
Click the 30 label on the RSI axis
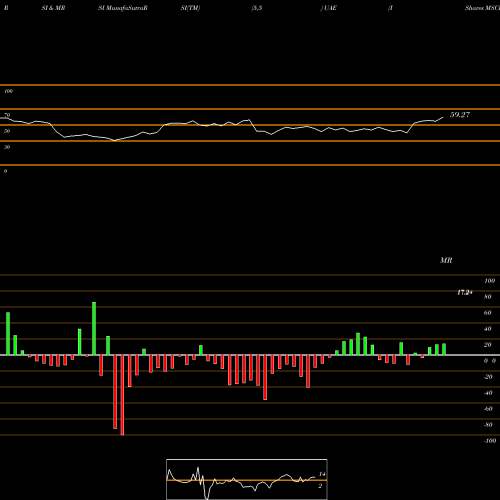point(7,147)
